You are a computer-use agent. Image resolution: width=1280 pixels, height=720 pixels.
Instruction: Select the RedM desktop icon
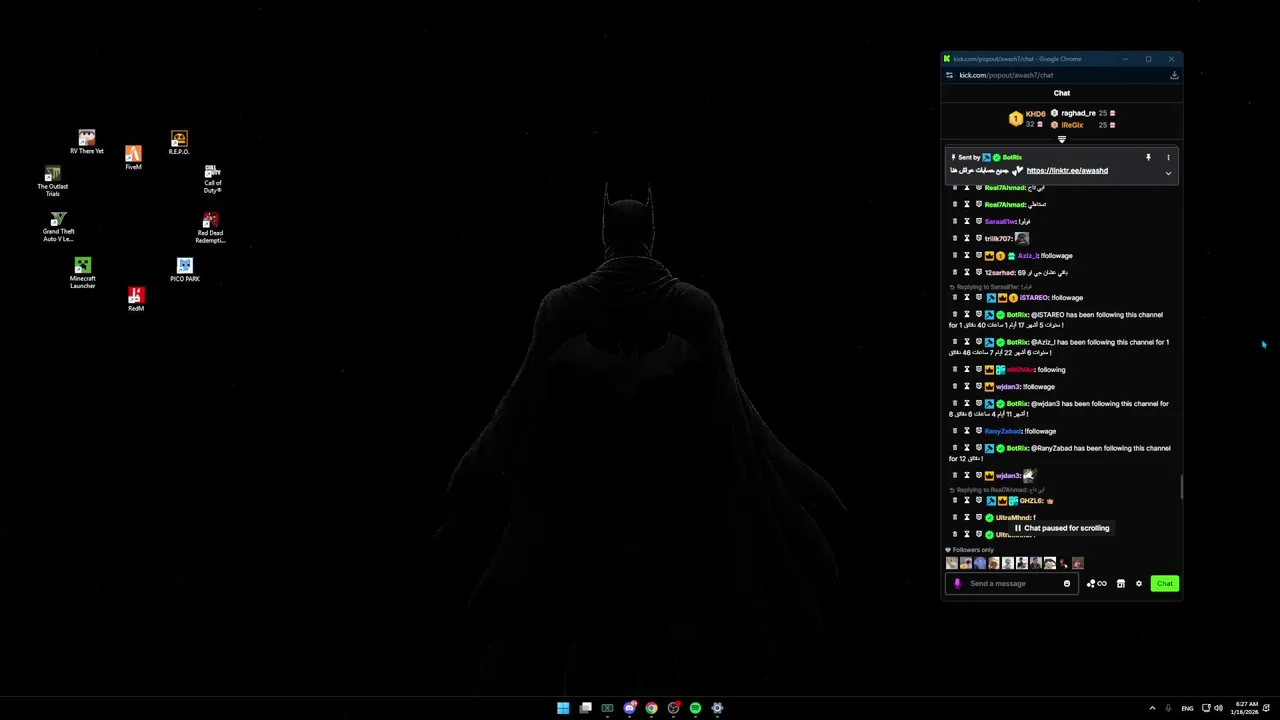[x=136, y=299]
